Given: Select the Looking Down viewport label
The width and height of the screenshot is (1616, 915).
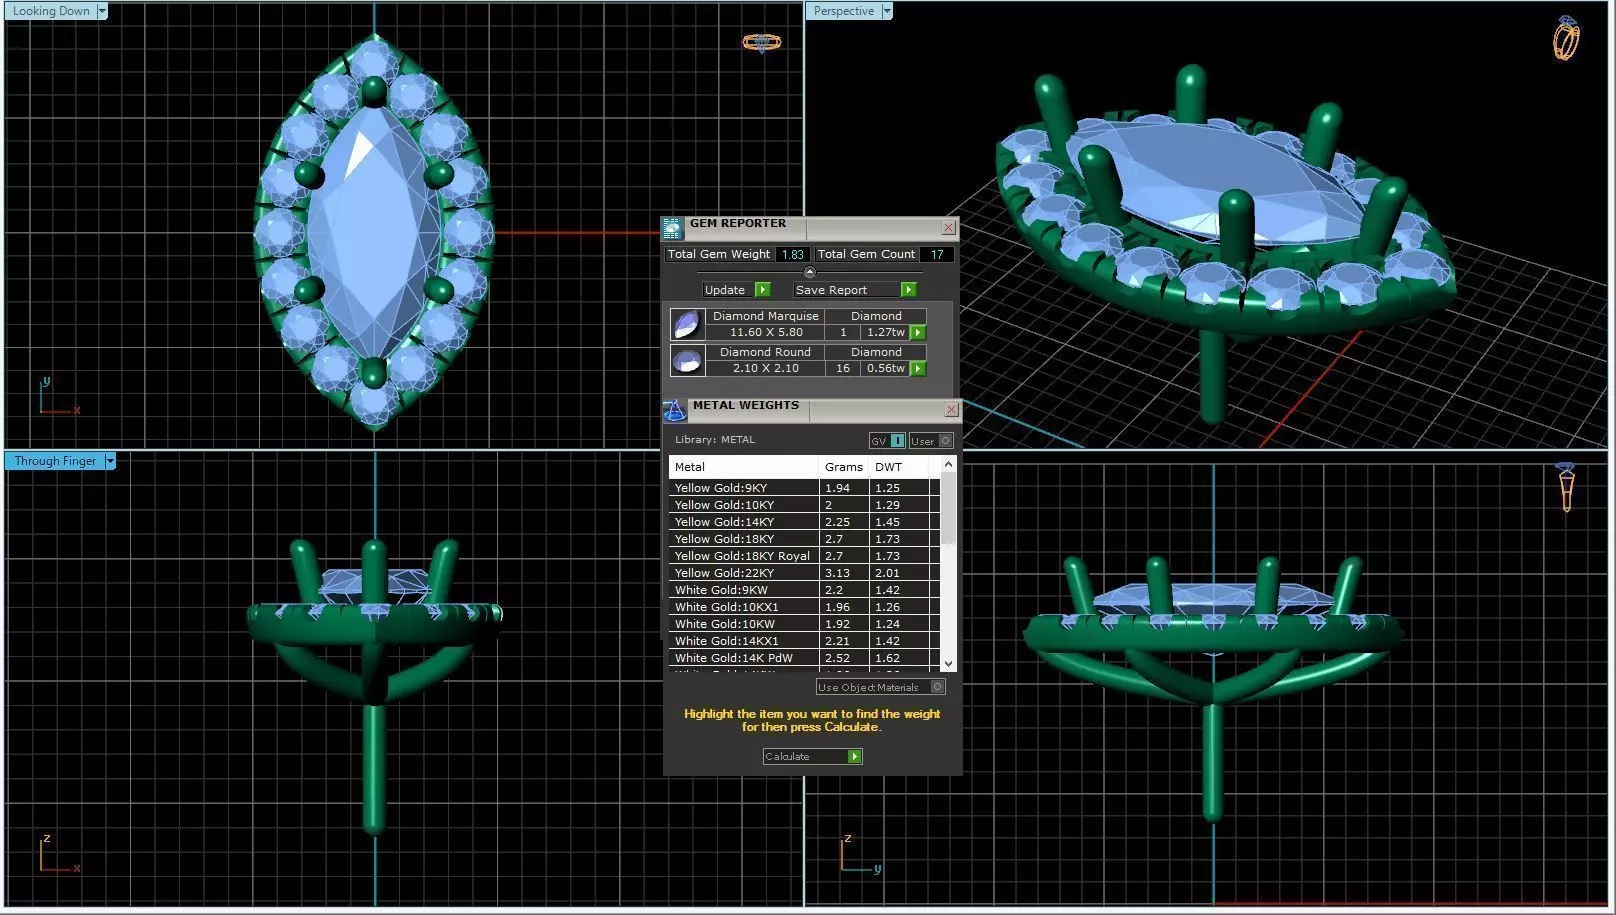Looking at the screenshot, I should coord(51,11).
